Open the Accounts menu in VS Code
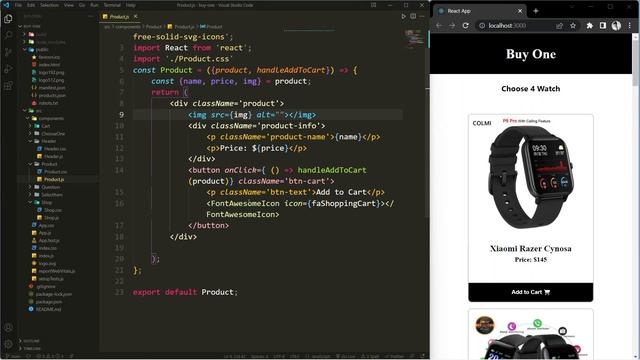640x360 pixels. [8, 327]
